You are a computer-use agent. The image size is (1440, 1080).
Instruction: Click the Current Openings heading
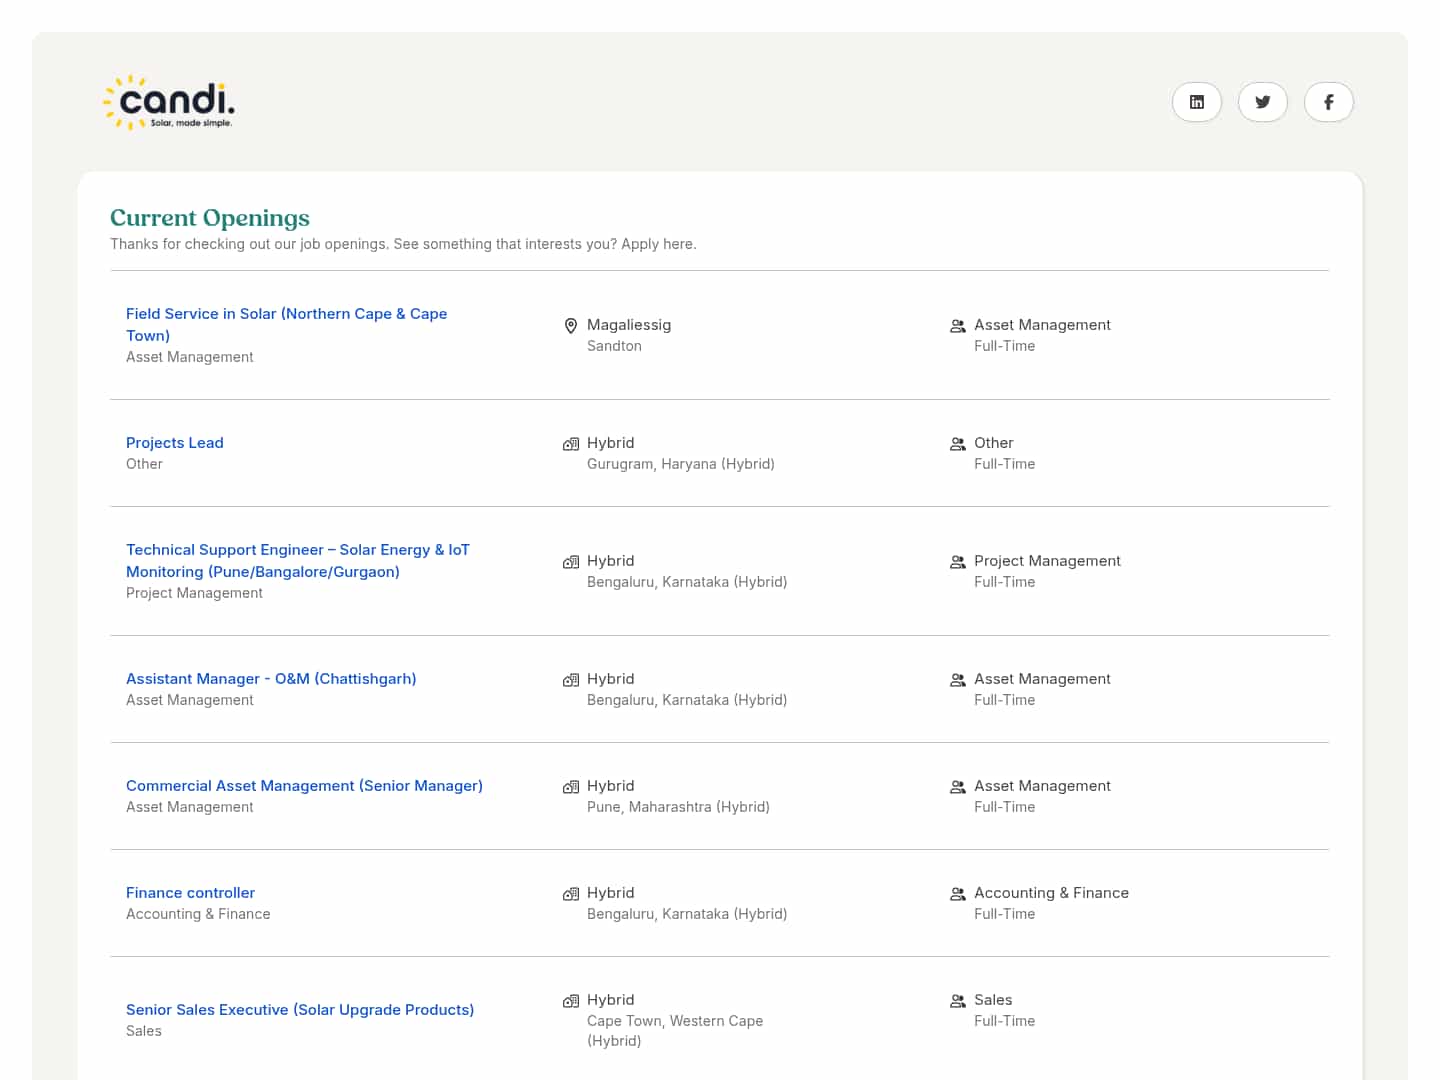pos(210,218)
